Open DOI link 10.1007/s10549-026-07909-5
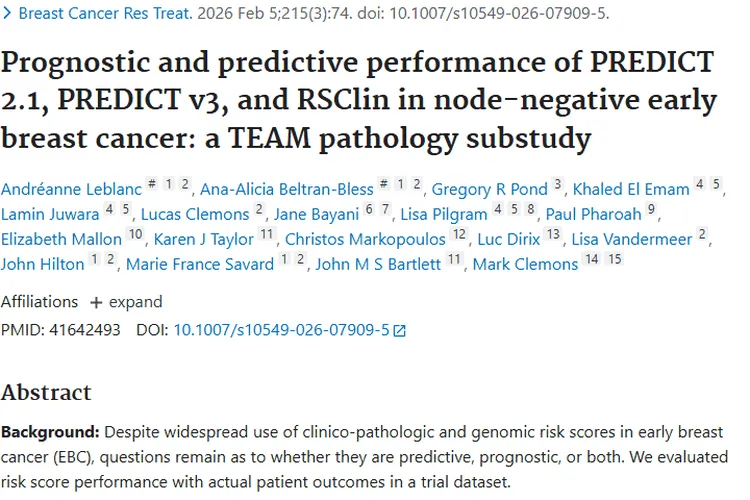The height and width of the screenshot is (500, 750). [x=281, y=329]
